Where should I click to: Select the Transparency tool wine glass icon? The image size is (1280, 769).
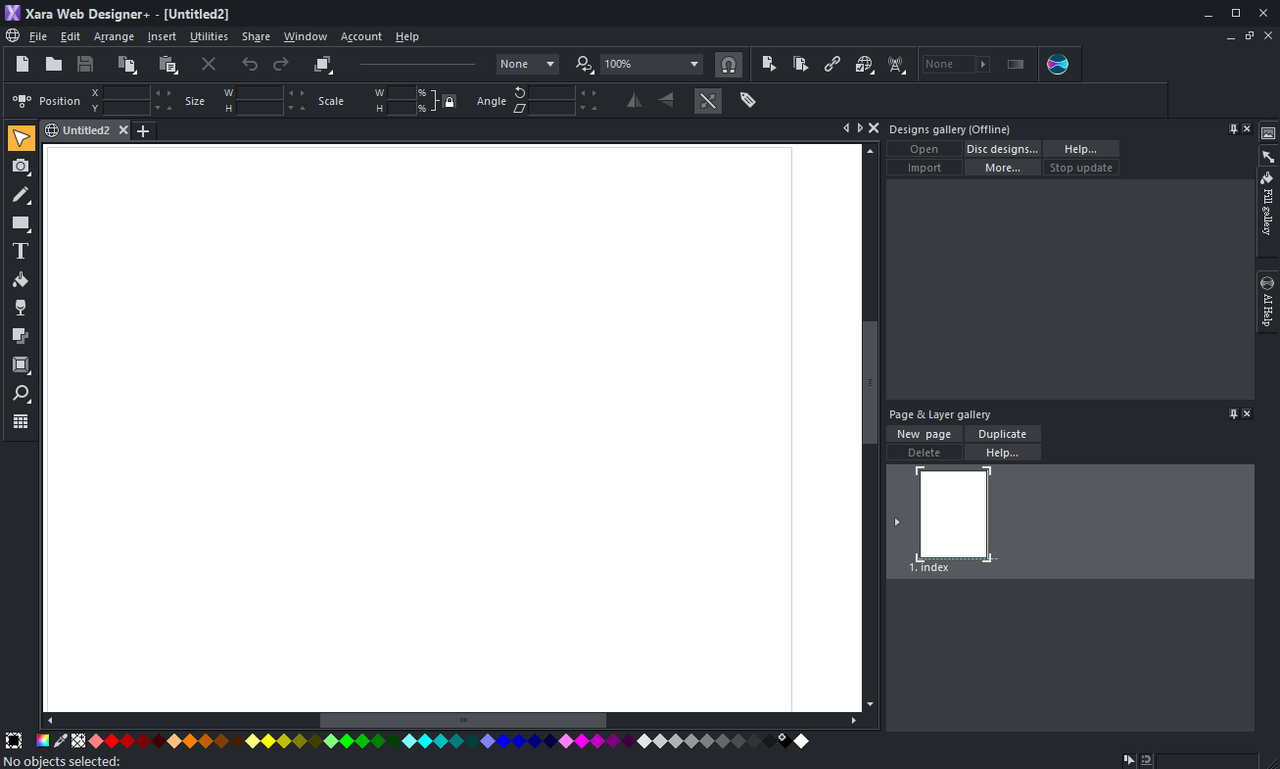tap(20, 308)
